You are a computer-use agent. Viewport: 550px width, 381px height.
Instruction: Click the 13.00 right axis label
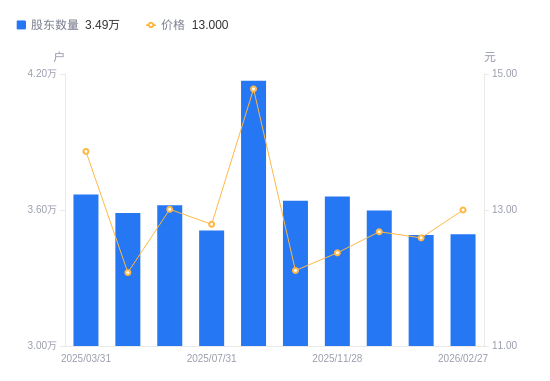[504, 209]
